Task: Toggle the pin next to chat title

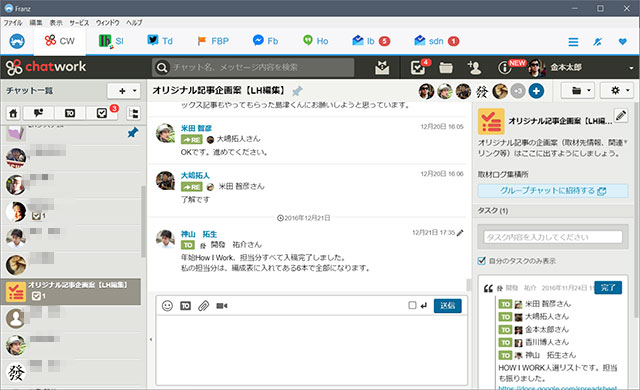Action: pyautogui.click(x=297, y=91)
